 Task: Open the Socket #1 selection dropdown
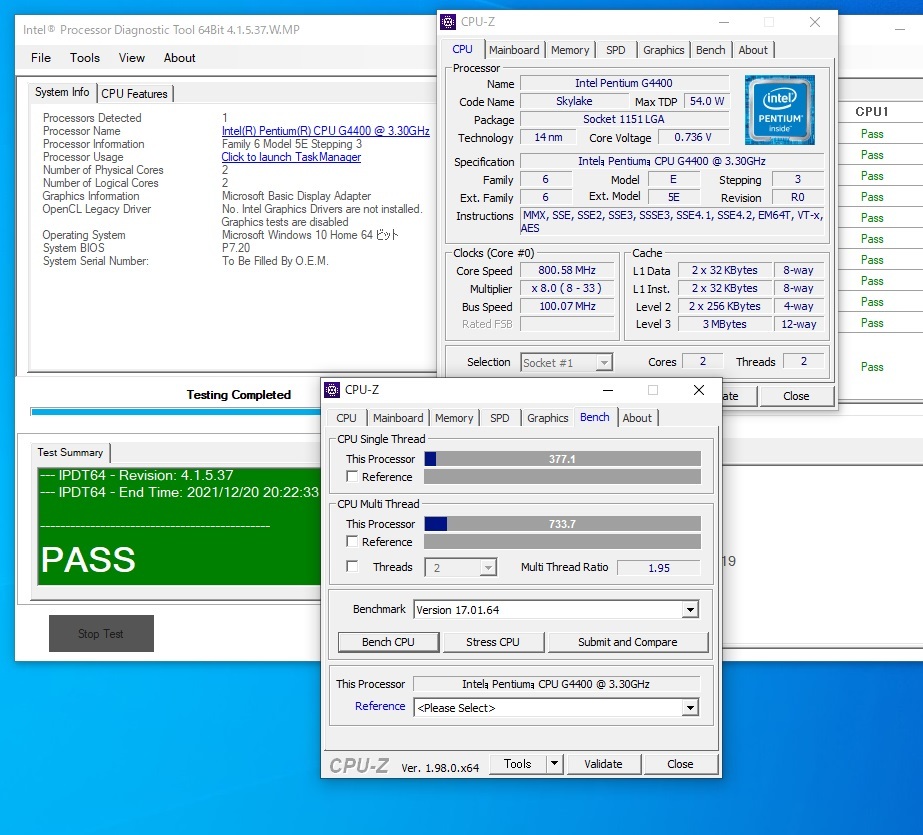point(604,363)
